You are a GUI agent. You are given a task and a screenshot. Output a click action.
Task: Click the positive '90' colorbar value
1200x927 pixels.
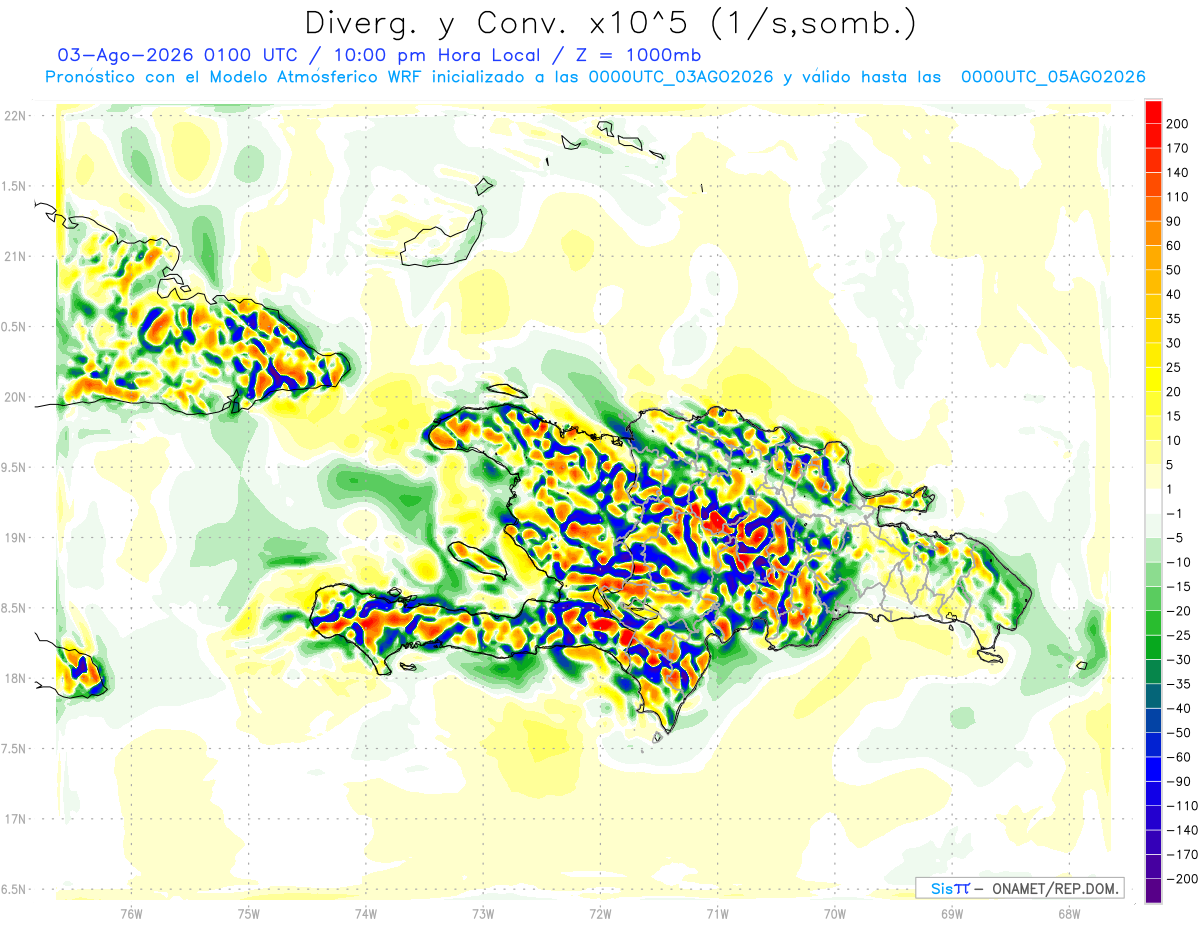coord(1173,222)
